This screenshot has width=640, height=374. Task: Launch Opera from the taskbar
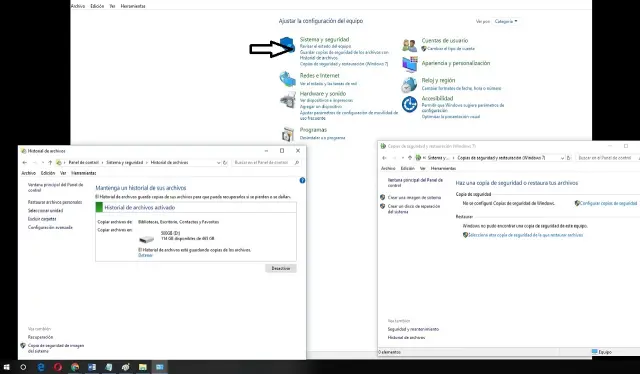(58, 367)
